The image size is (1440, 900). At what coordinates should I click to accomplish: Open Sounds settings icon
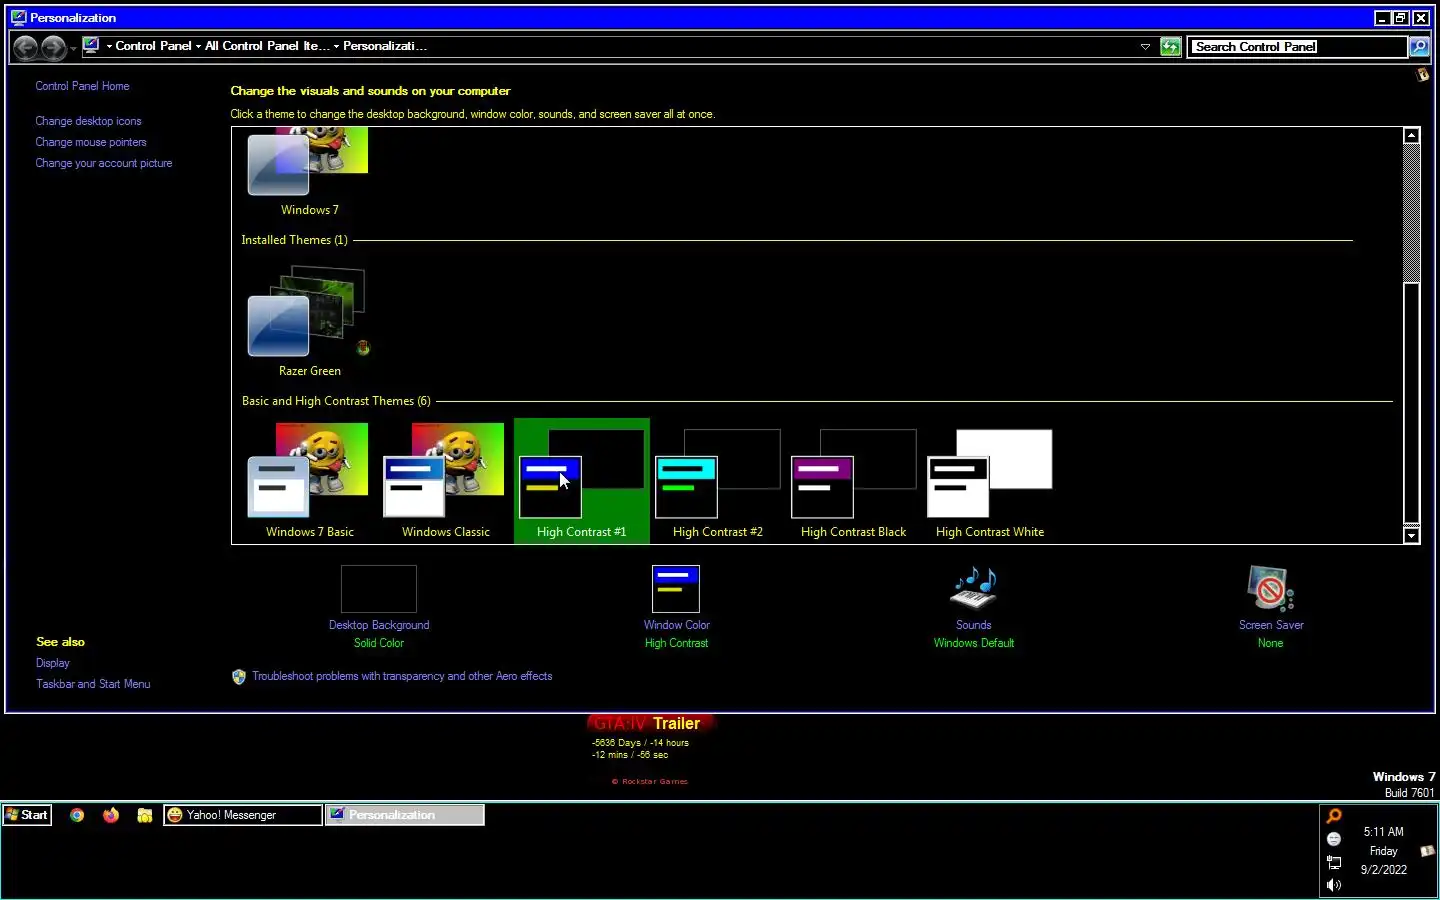973,589
